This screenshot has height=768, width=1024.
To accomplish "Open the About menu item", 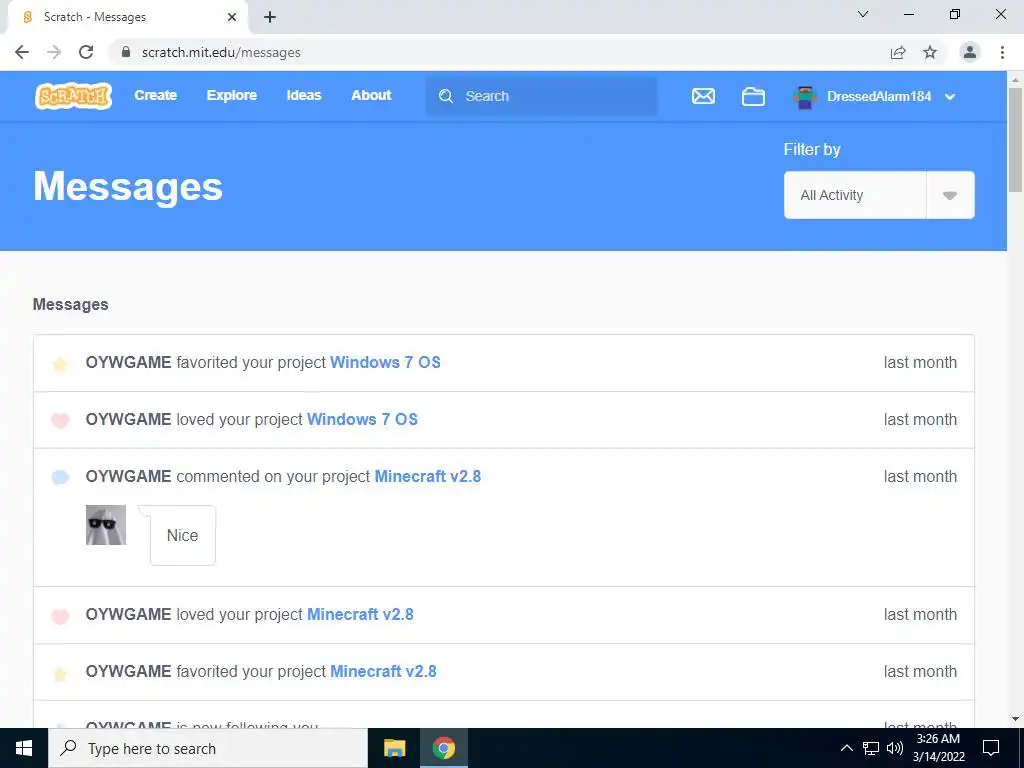I will pyautogui.click(x=371, y=95).
